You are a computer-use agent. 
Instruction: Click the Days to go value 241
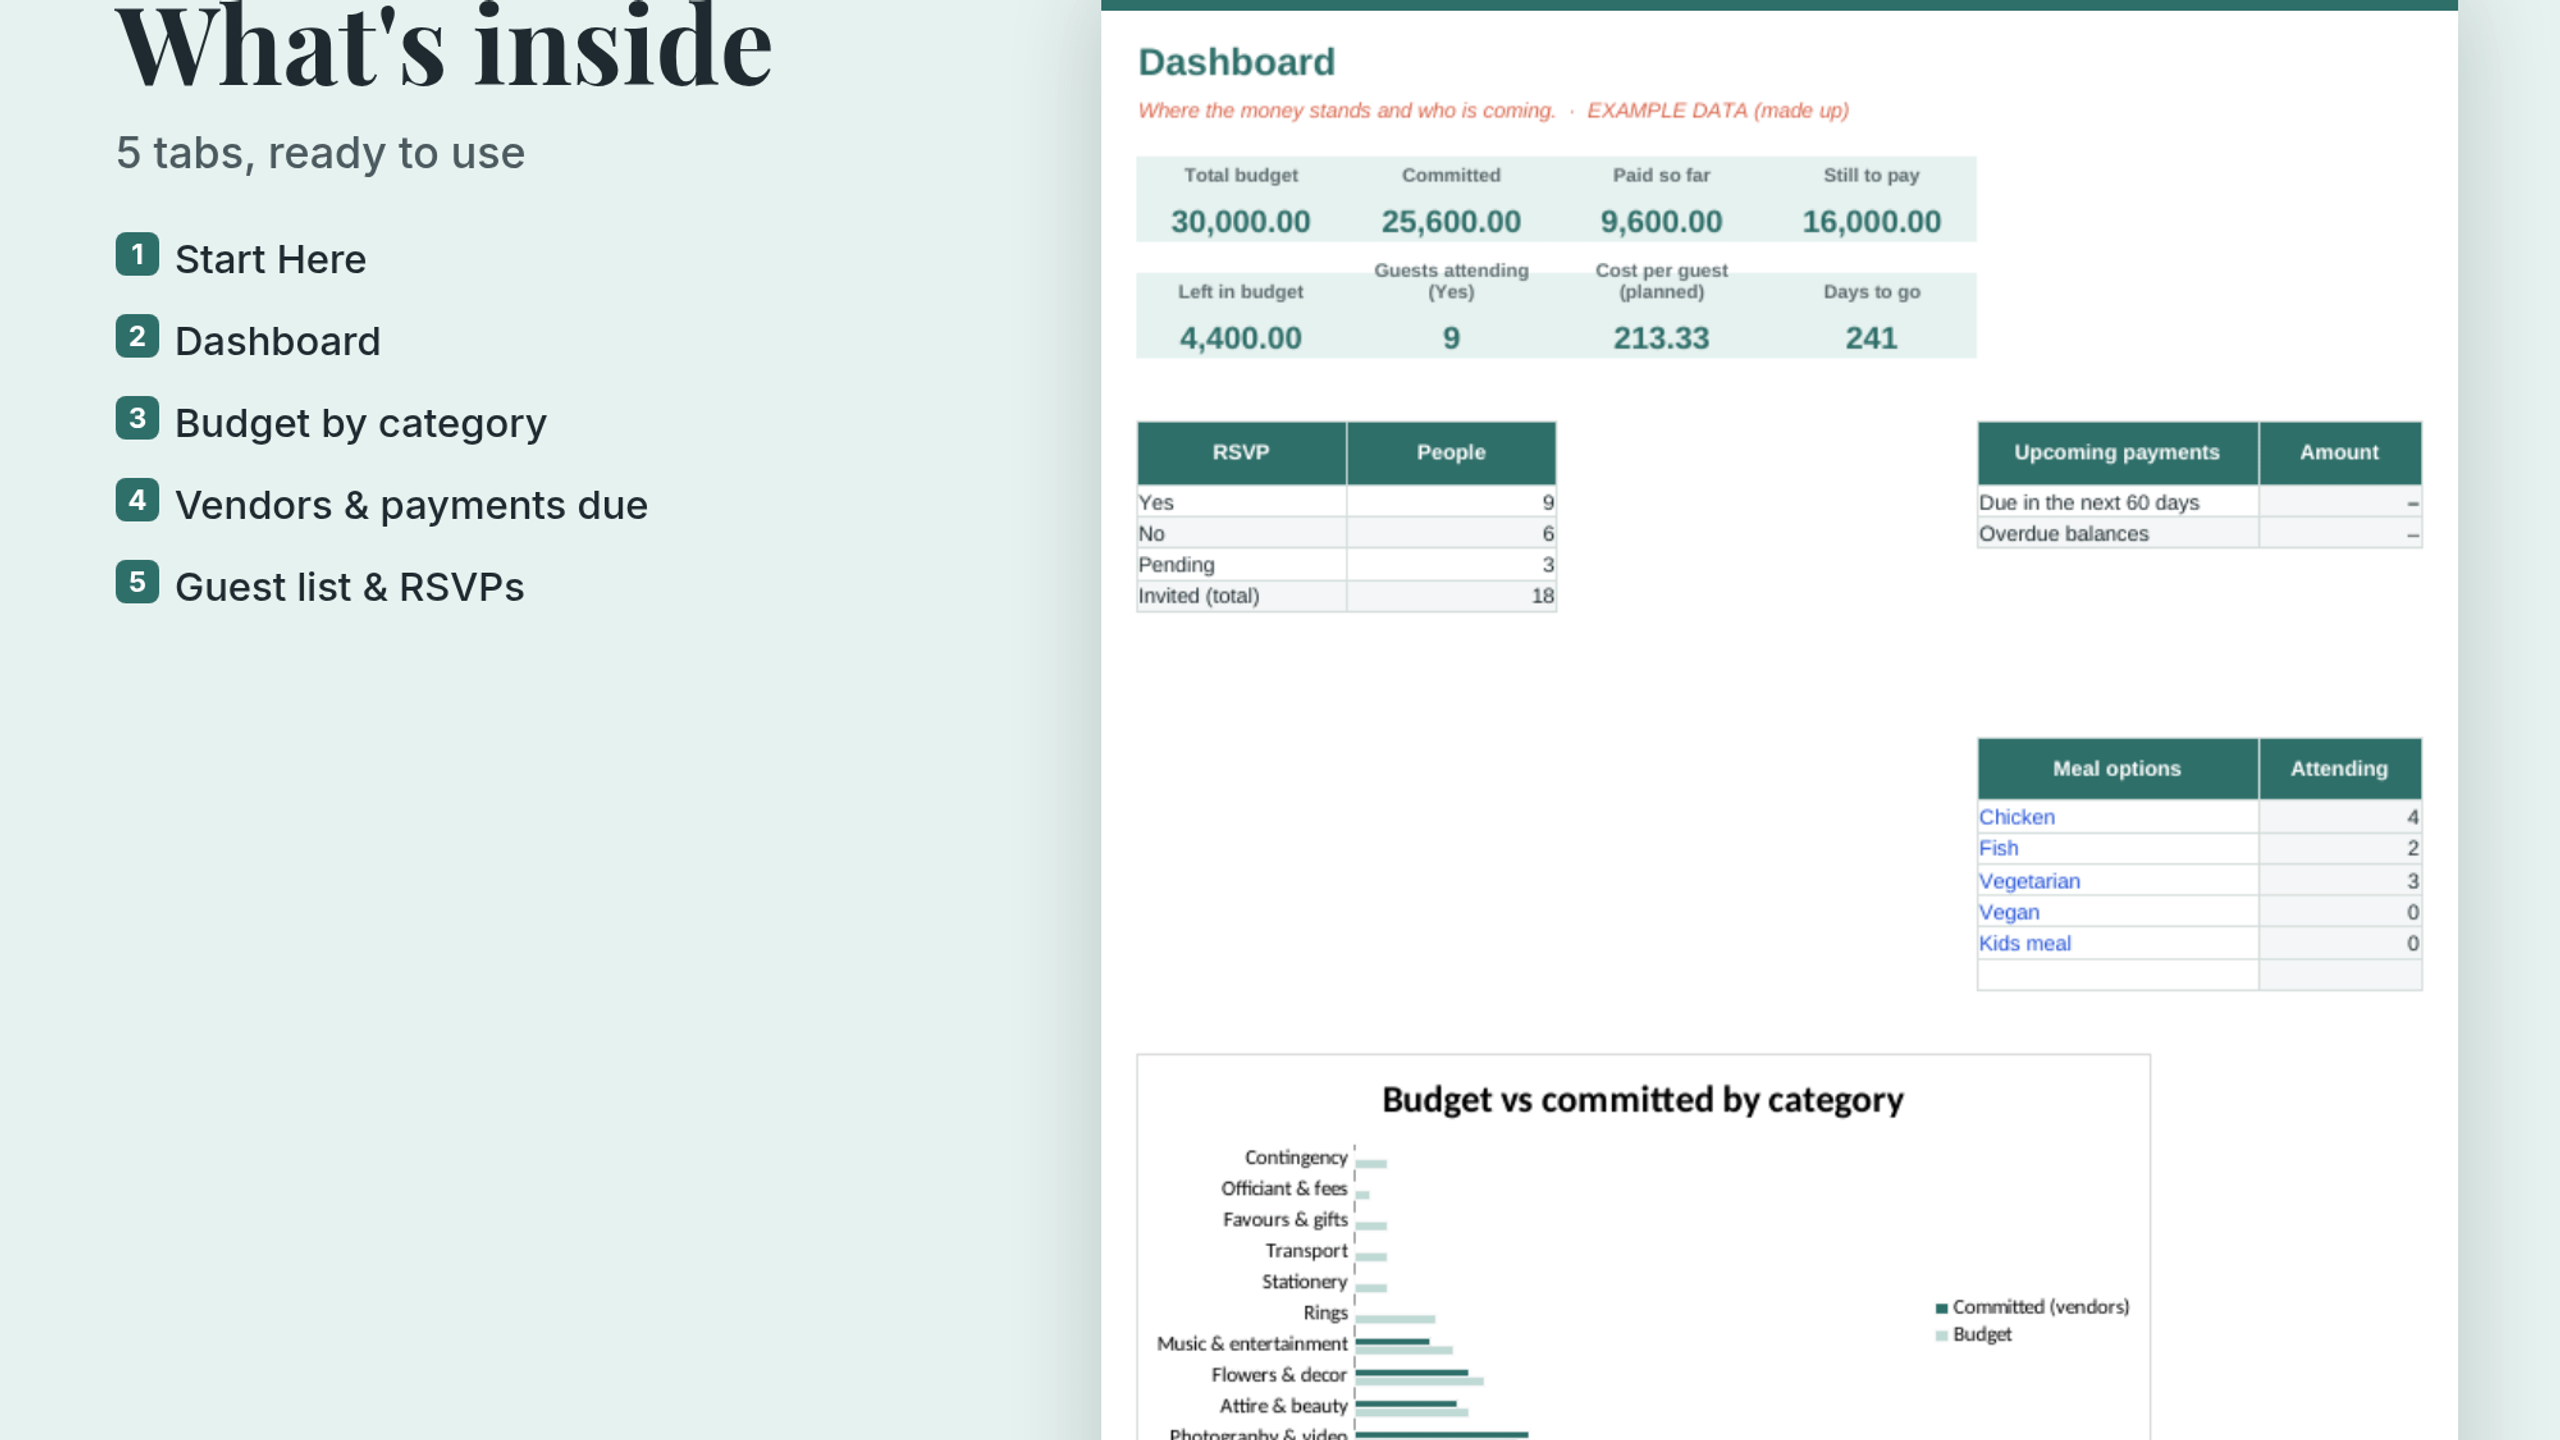coord(1871,338)
